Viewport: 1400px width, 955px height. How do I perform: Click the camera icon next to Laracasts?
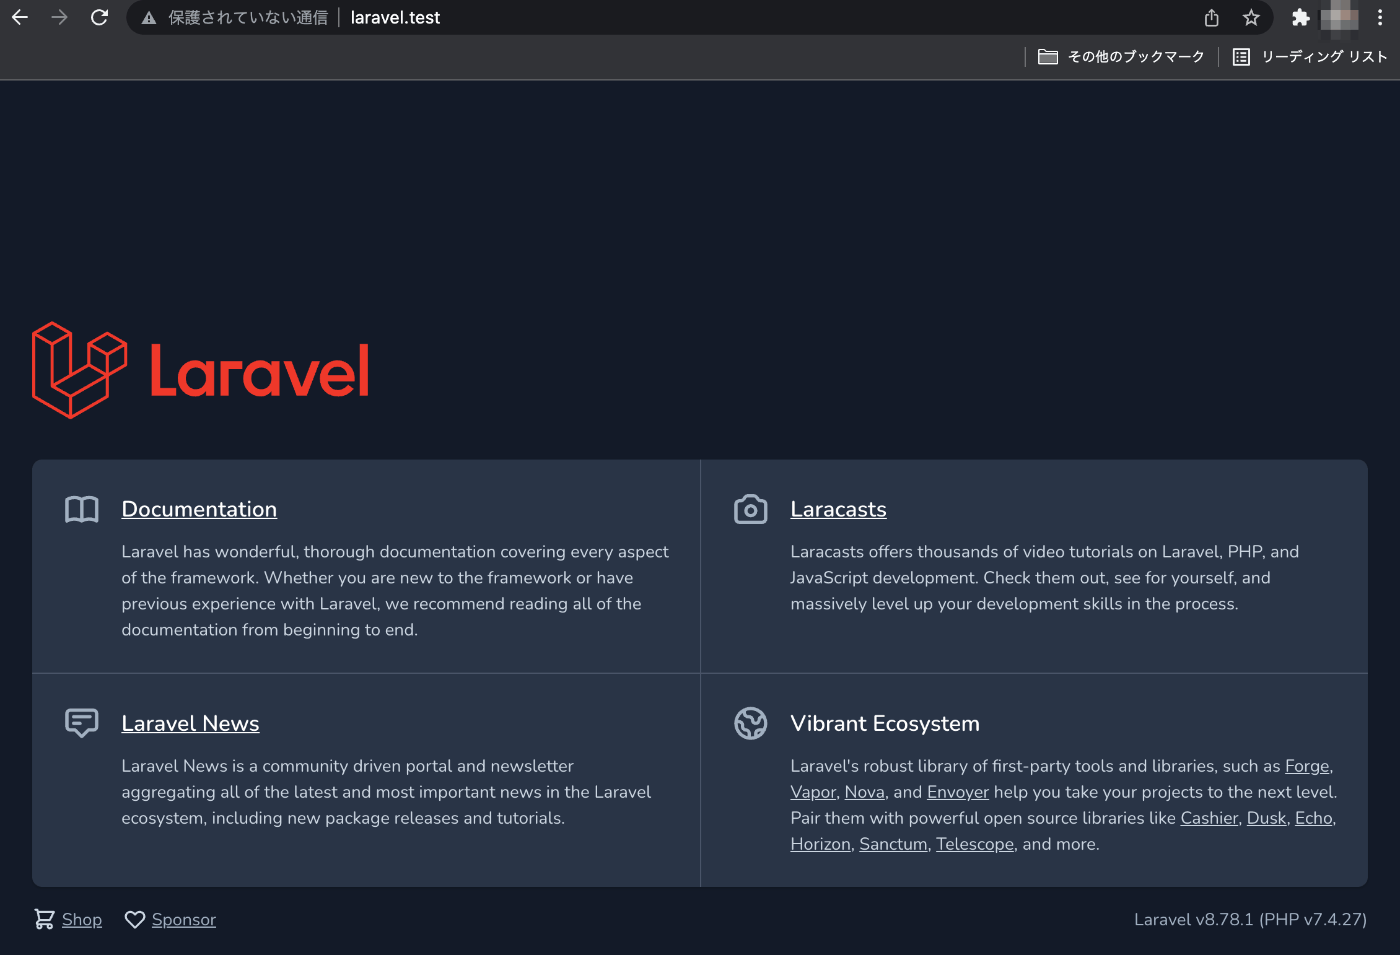[x=751, y=509]
